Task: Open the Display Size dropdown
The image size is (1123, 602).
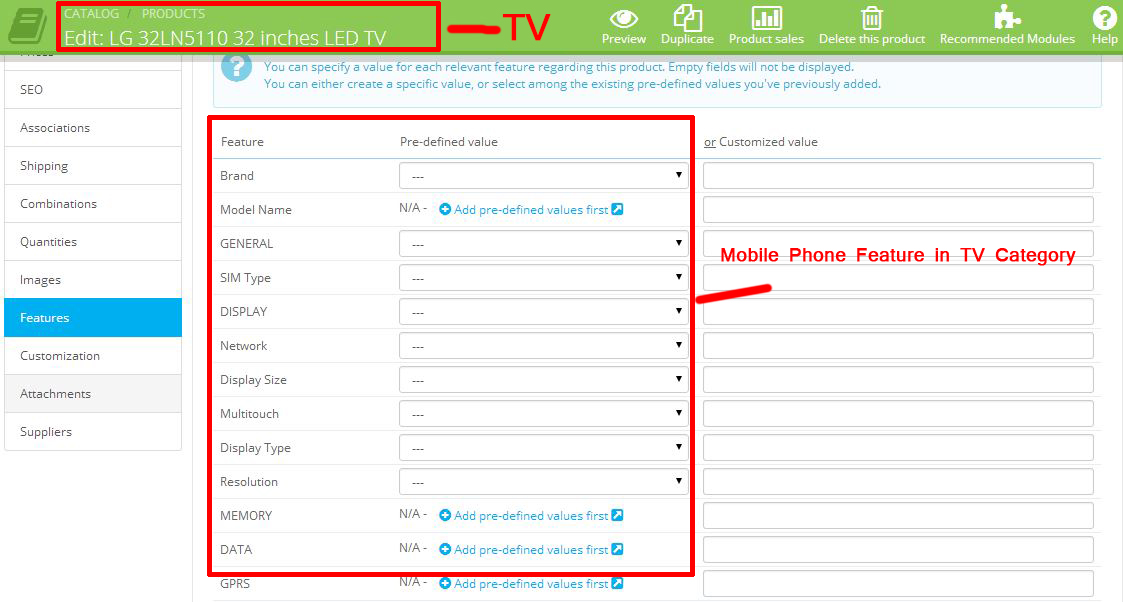Action: tap(544, 379)
